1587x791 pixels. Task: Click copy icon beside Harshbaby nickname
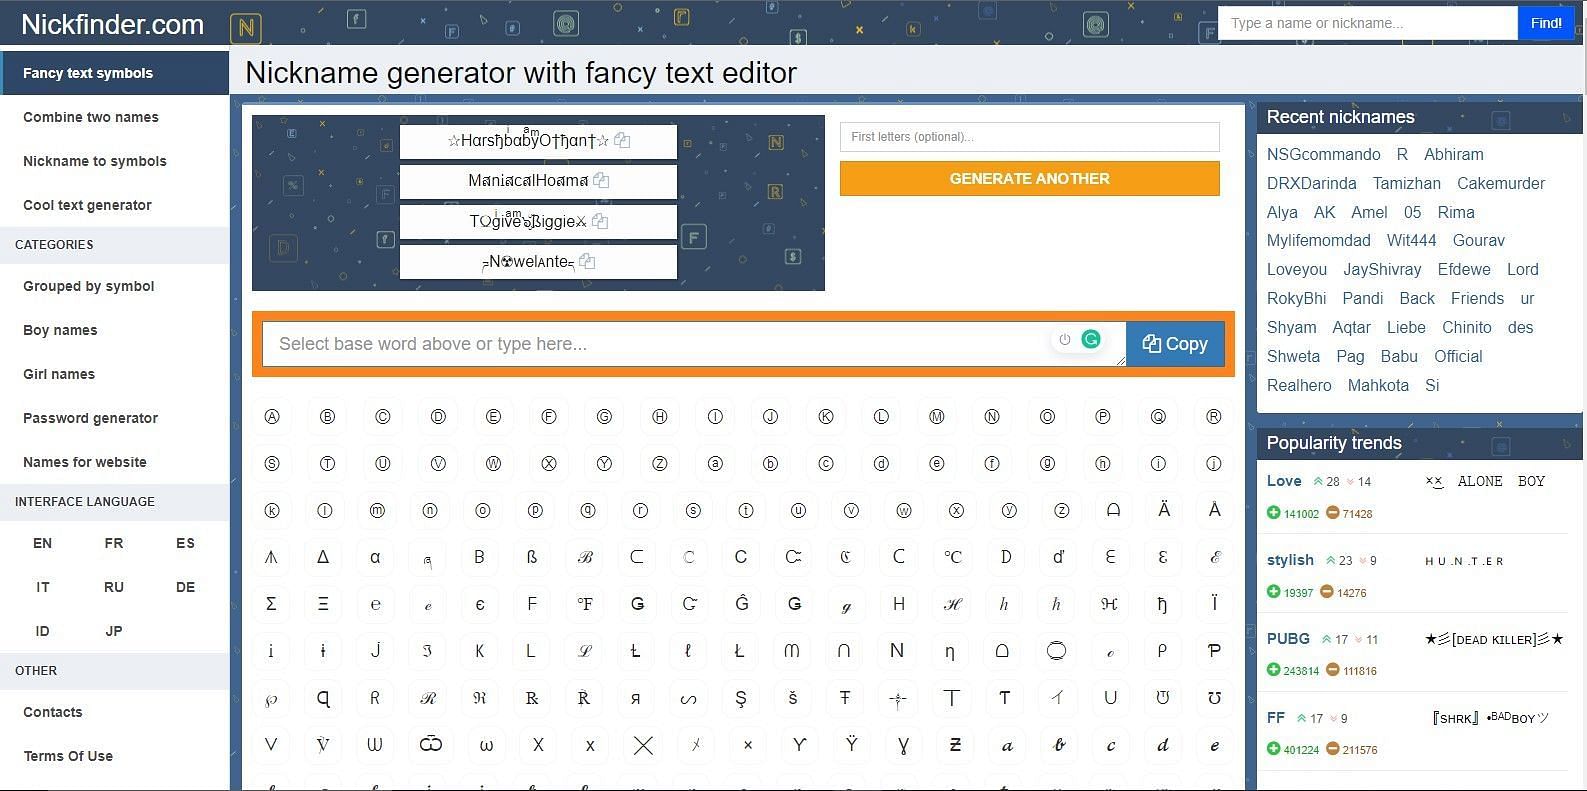click(622, 141)
